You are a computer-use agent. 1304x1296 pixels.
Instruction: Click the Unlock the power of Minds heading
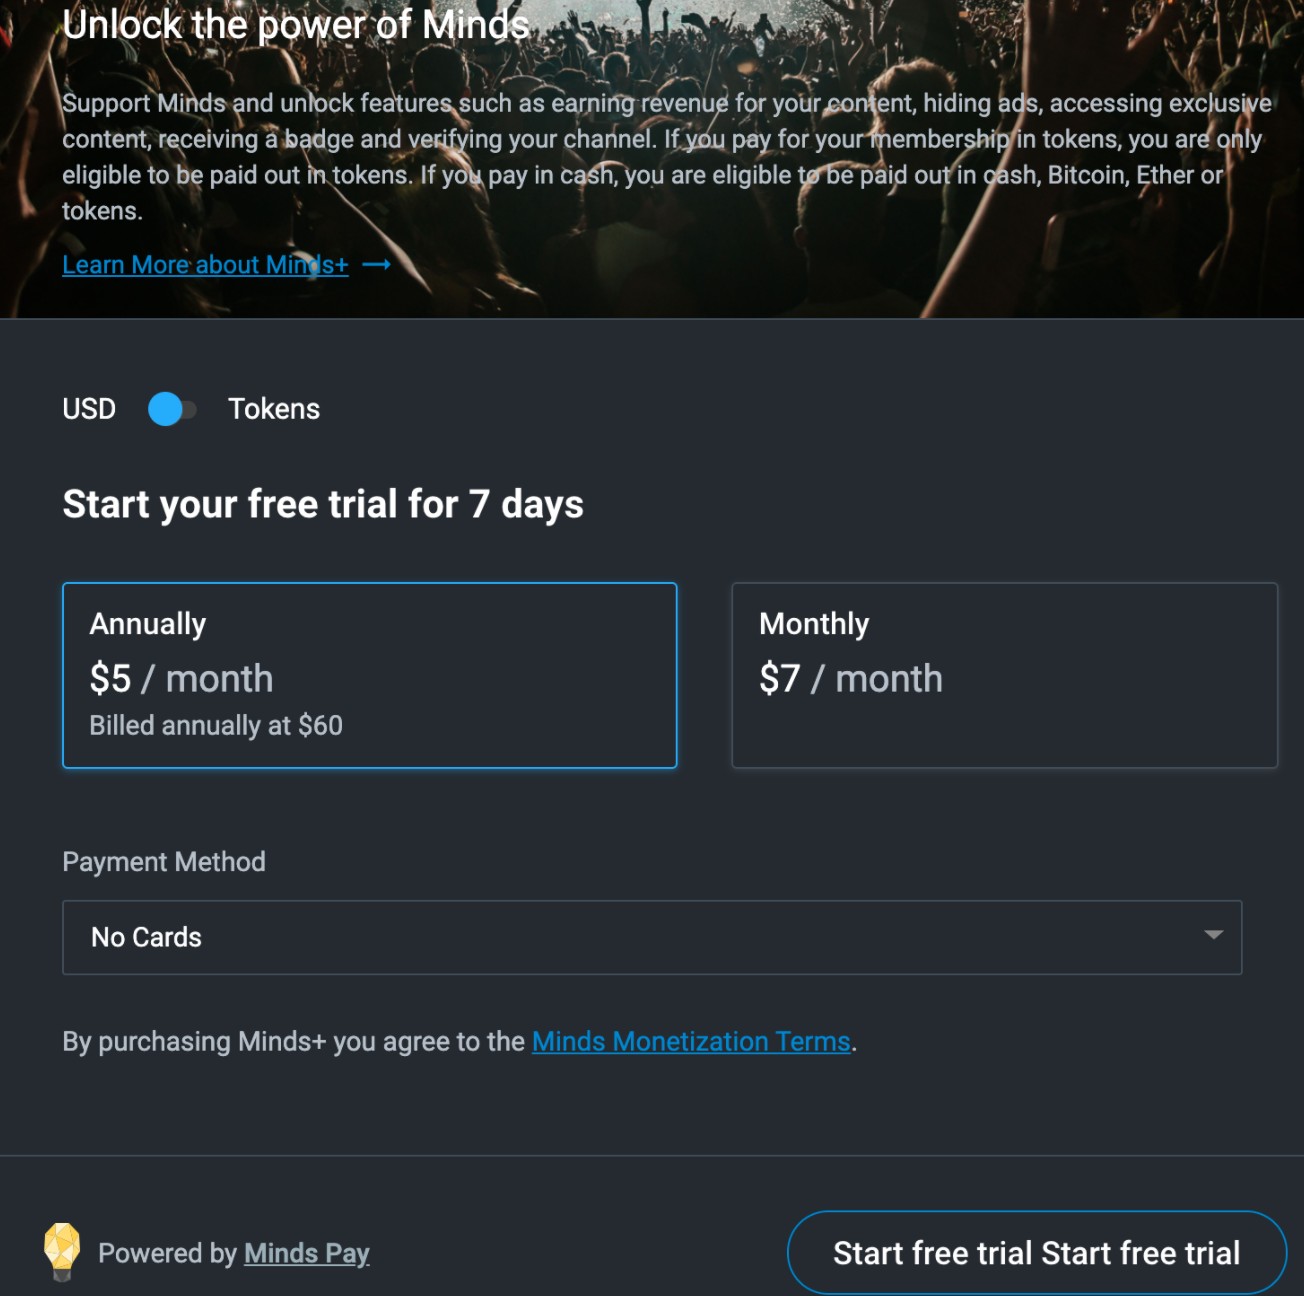(x=295, y=25)
